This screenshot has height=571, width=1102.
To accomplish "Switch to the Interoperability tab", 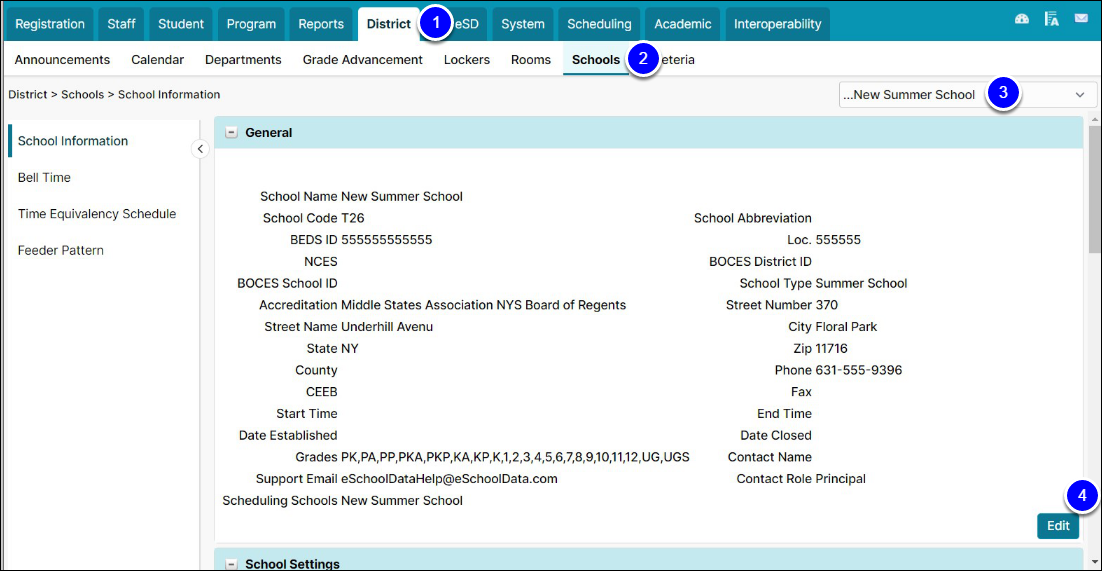I will [777, 24].
